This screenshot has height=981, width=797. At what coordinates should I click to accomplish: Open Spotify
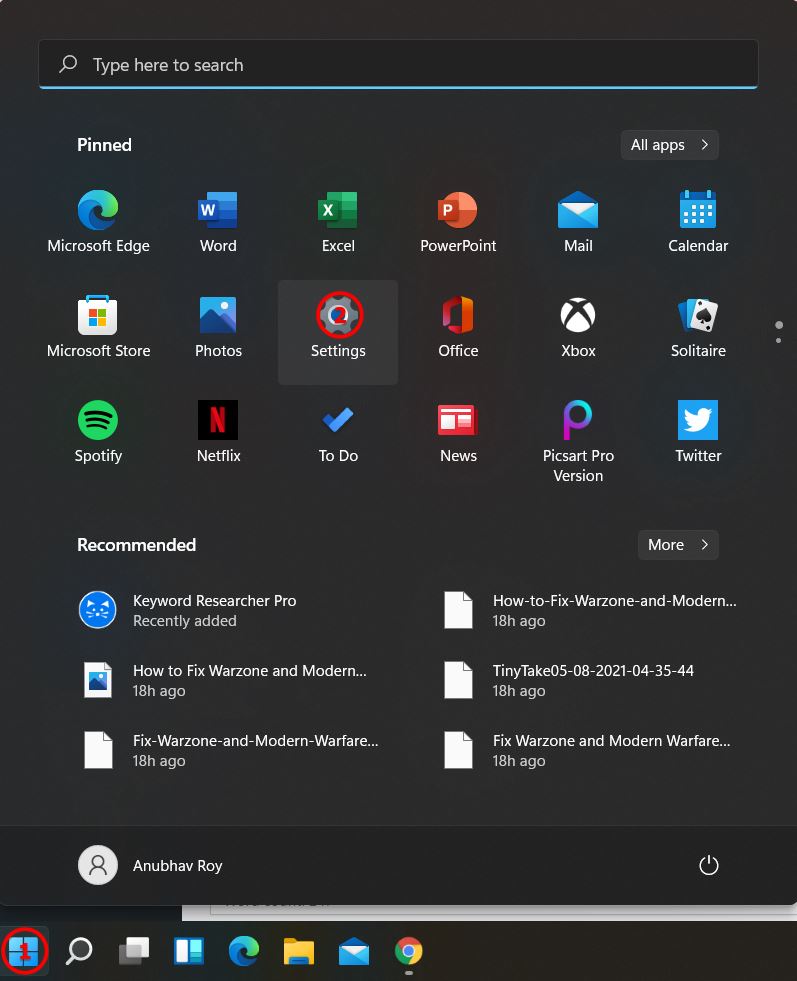pos(98,432)
